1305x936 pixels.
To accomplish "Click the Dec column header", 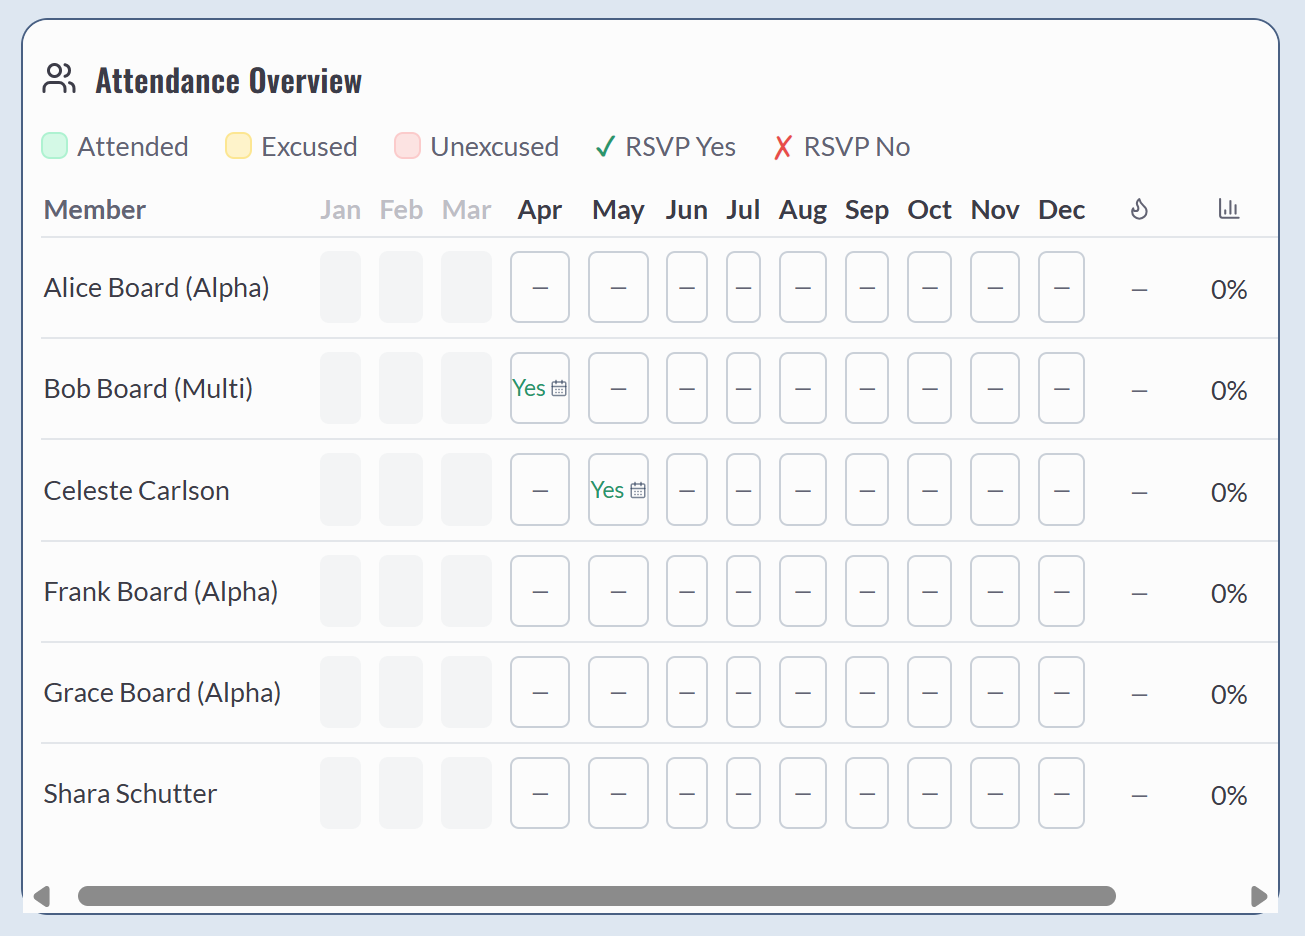I will [x=1062, y=210].
